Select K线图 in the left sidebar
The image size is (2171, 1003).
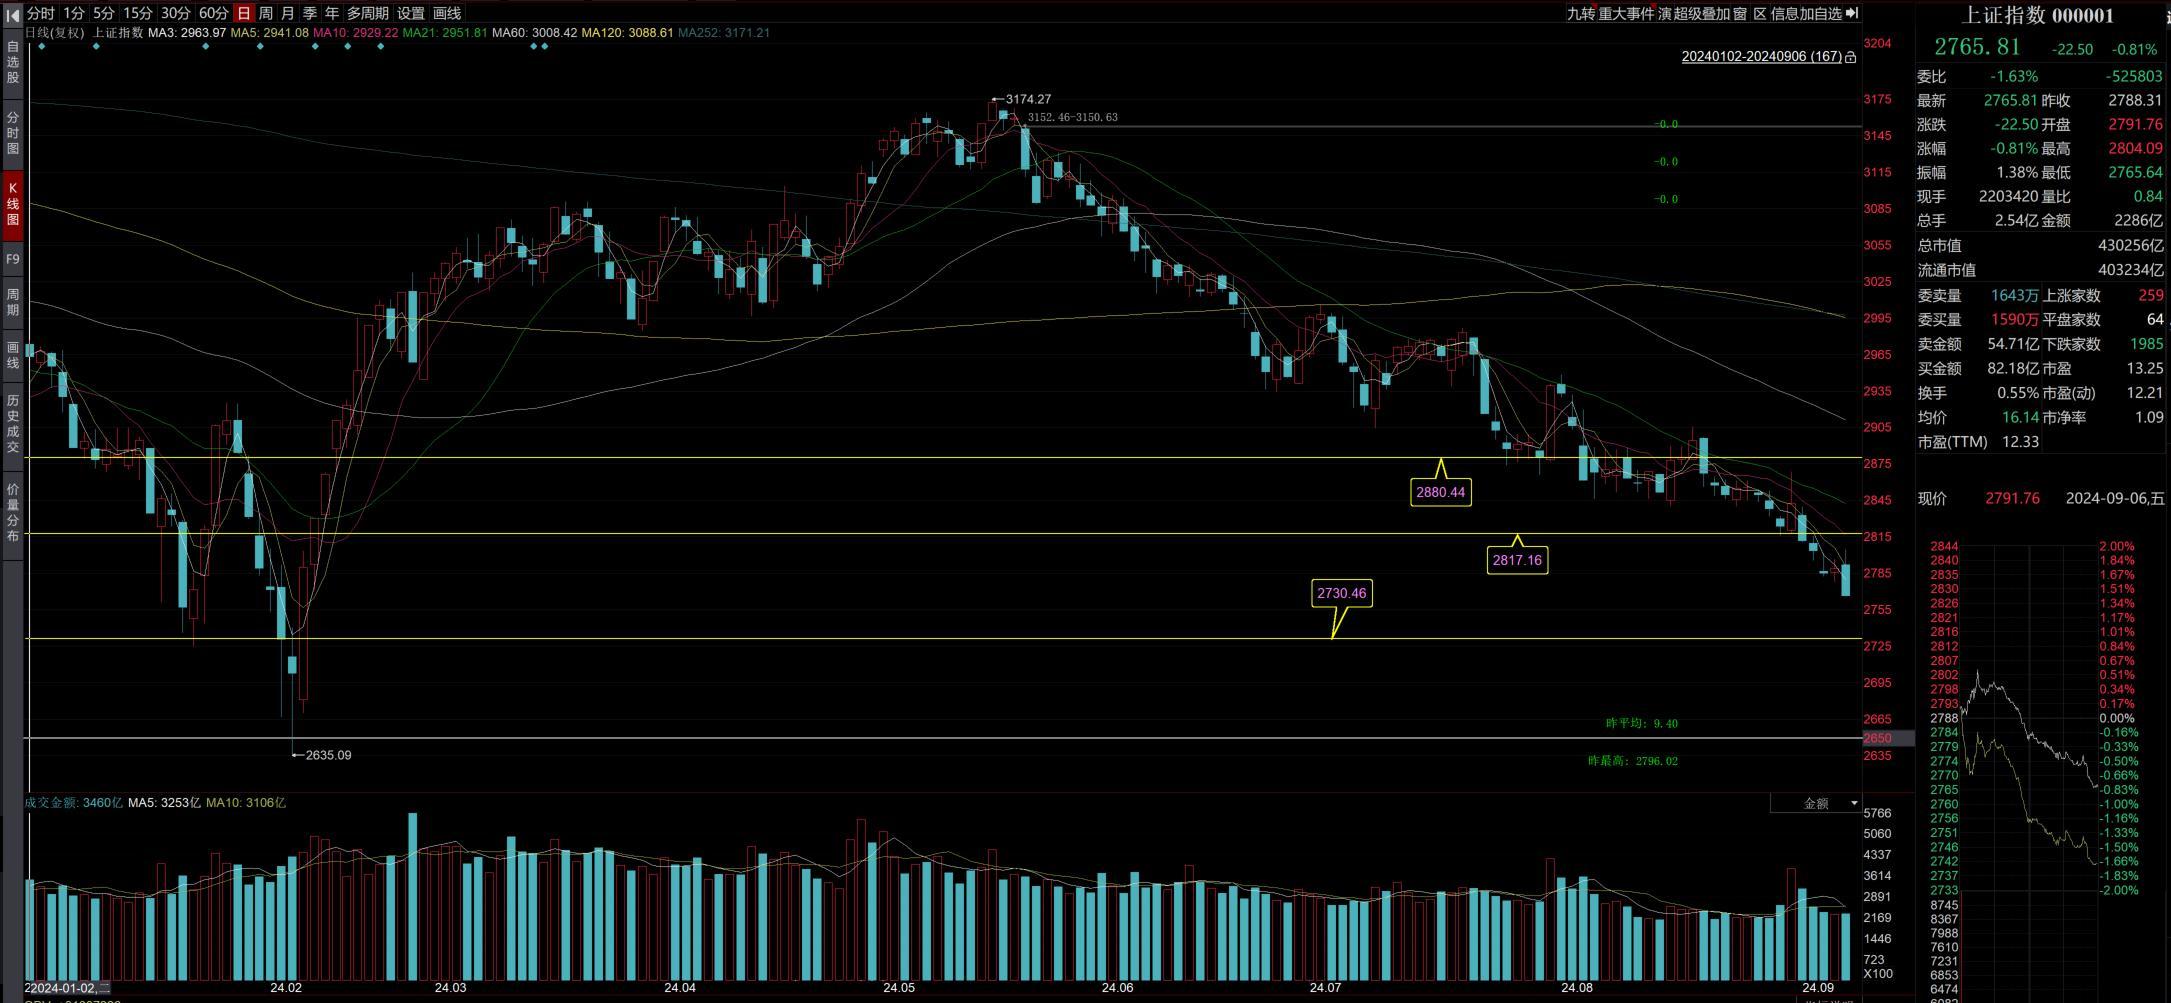pyautogui.click(x=13, y=204)
